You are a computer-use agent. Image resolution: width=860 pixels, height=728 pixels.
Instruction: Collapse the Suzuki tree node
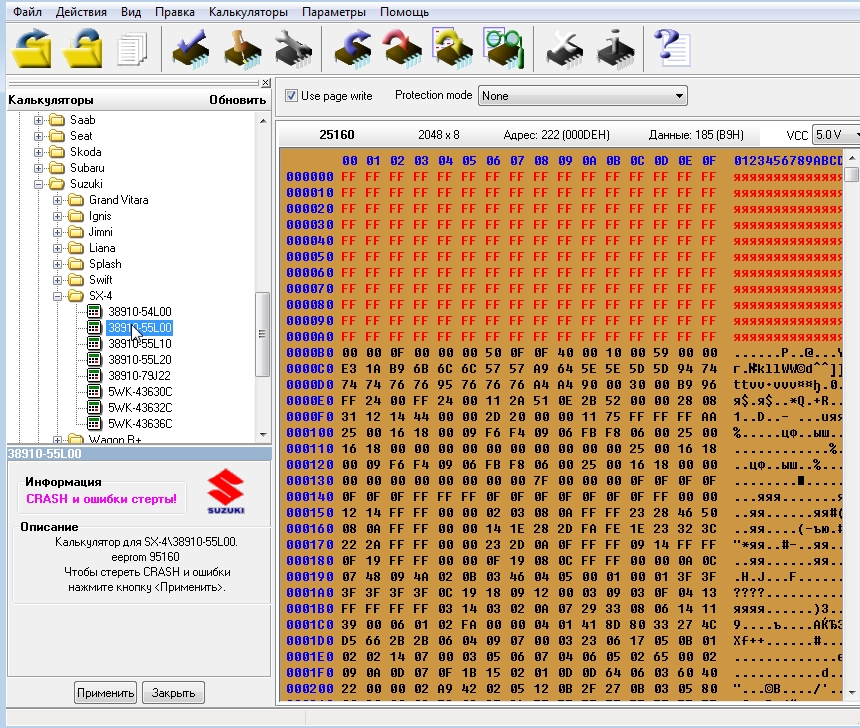[x=38, y=184]
